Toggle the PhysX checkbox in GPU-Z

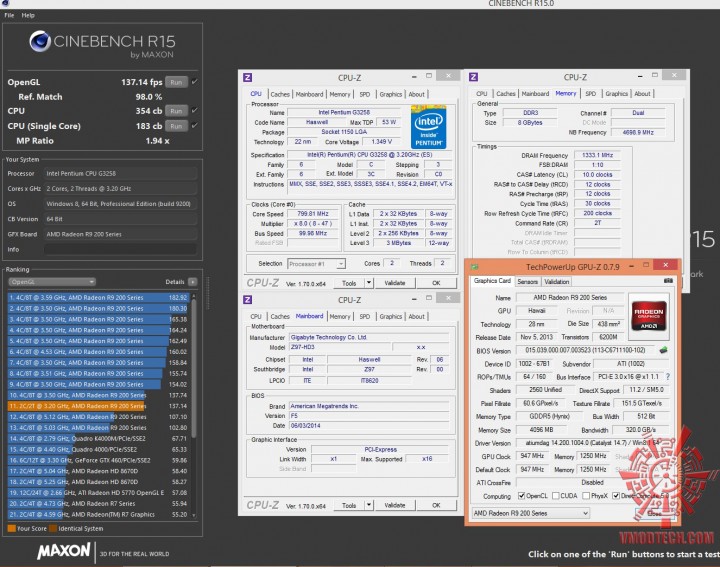(586, 496)
